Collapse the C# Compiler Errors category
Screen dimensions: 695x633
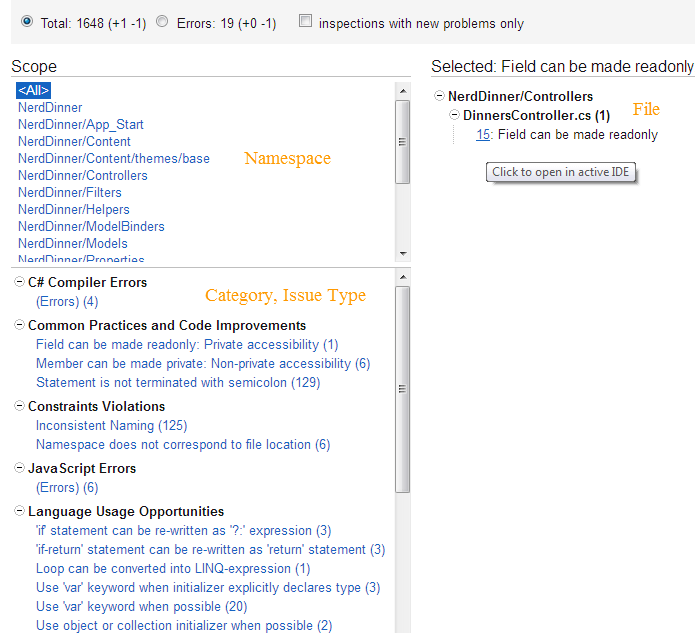20,283
